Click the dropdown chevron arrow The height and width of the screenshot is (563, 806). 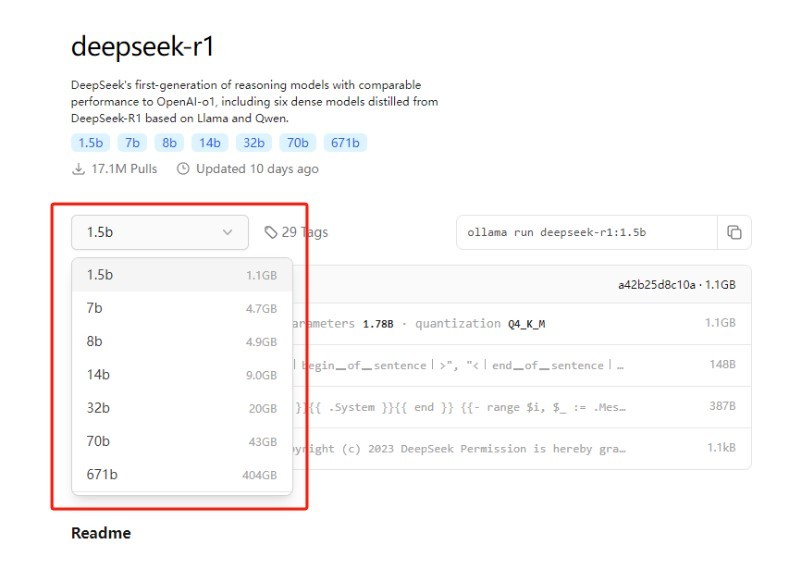[x=227, y=232]
